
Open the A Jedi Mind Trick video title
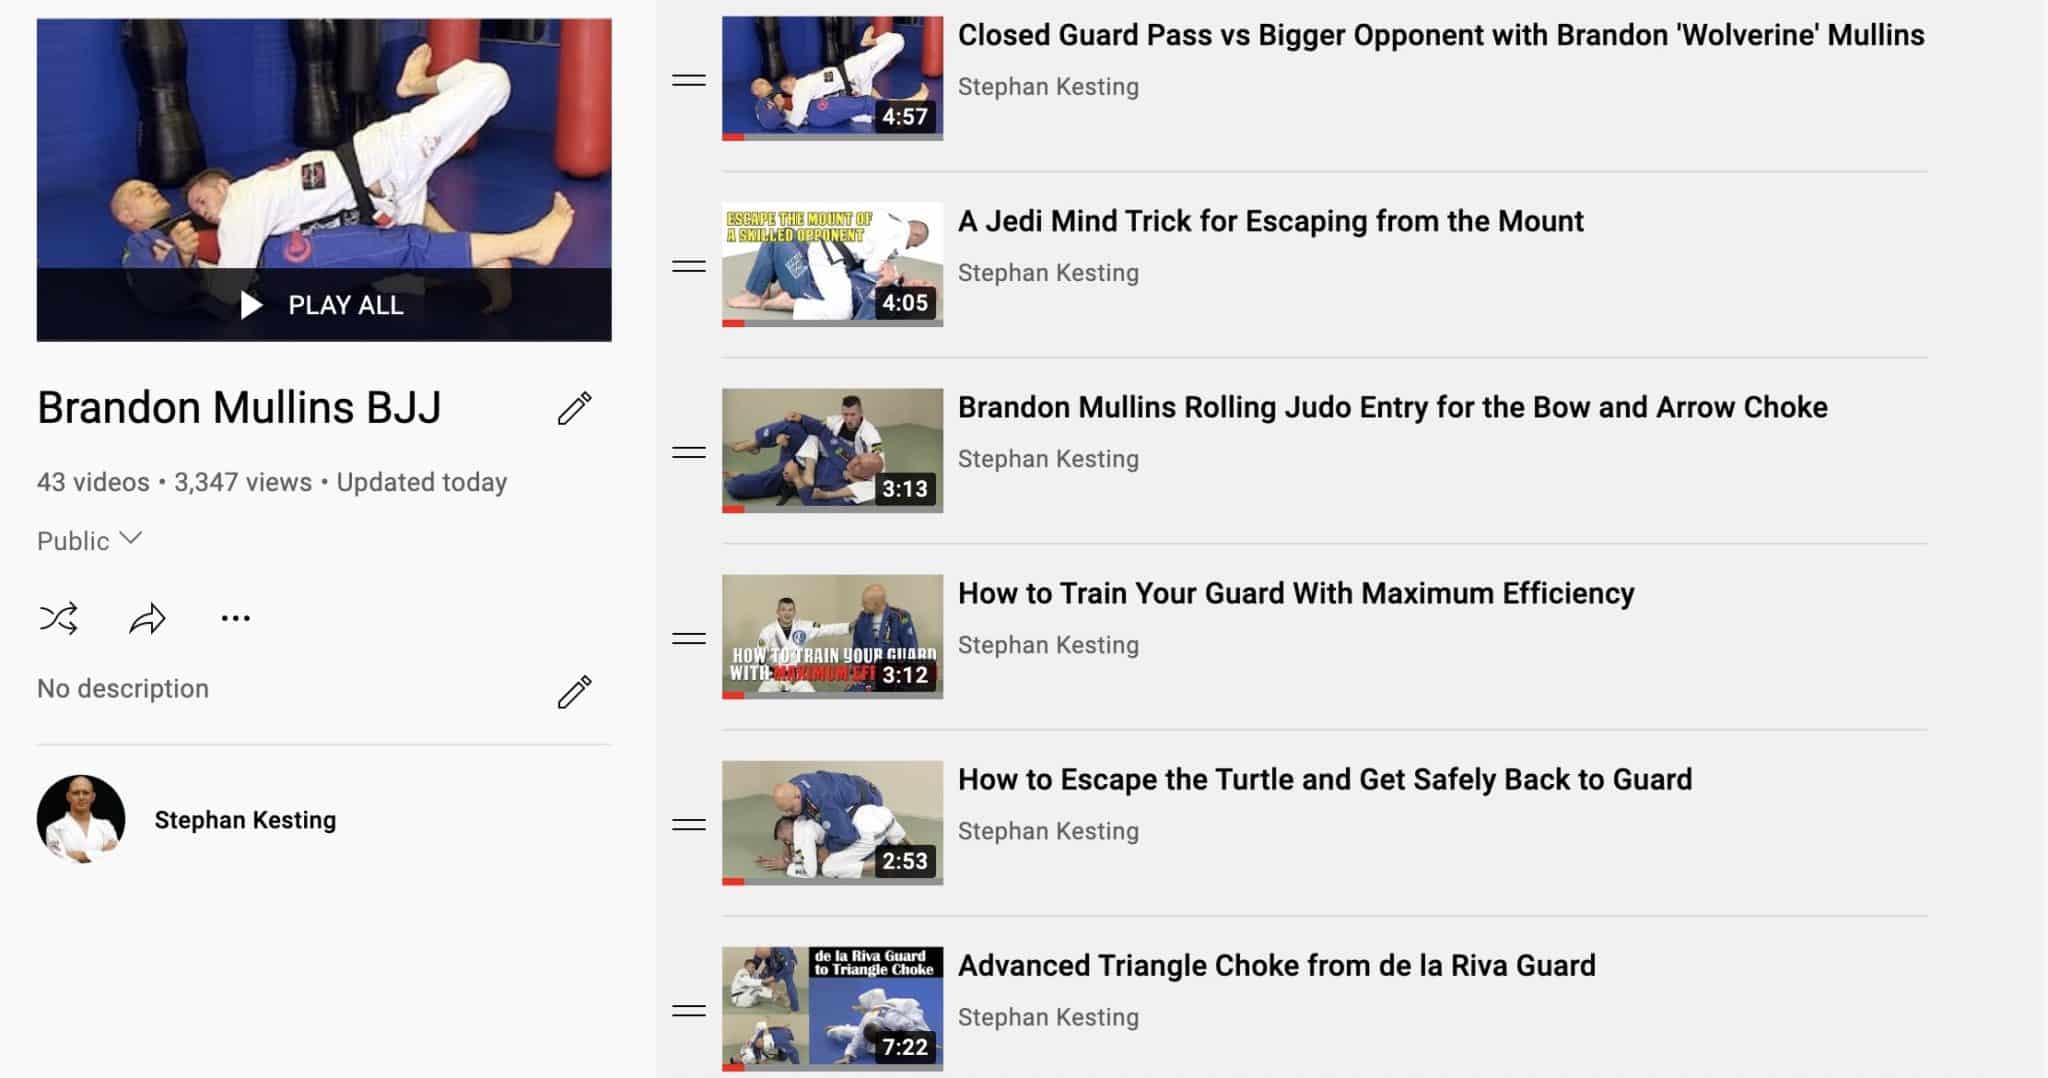(x=1271, y=221)
